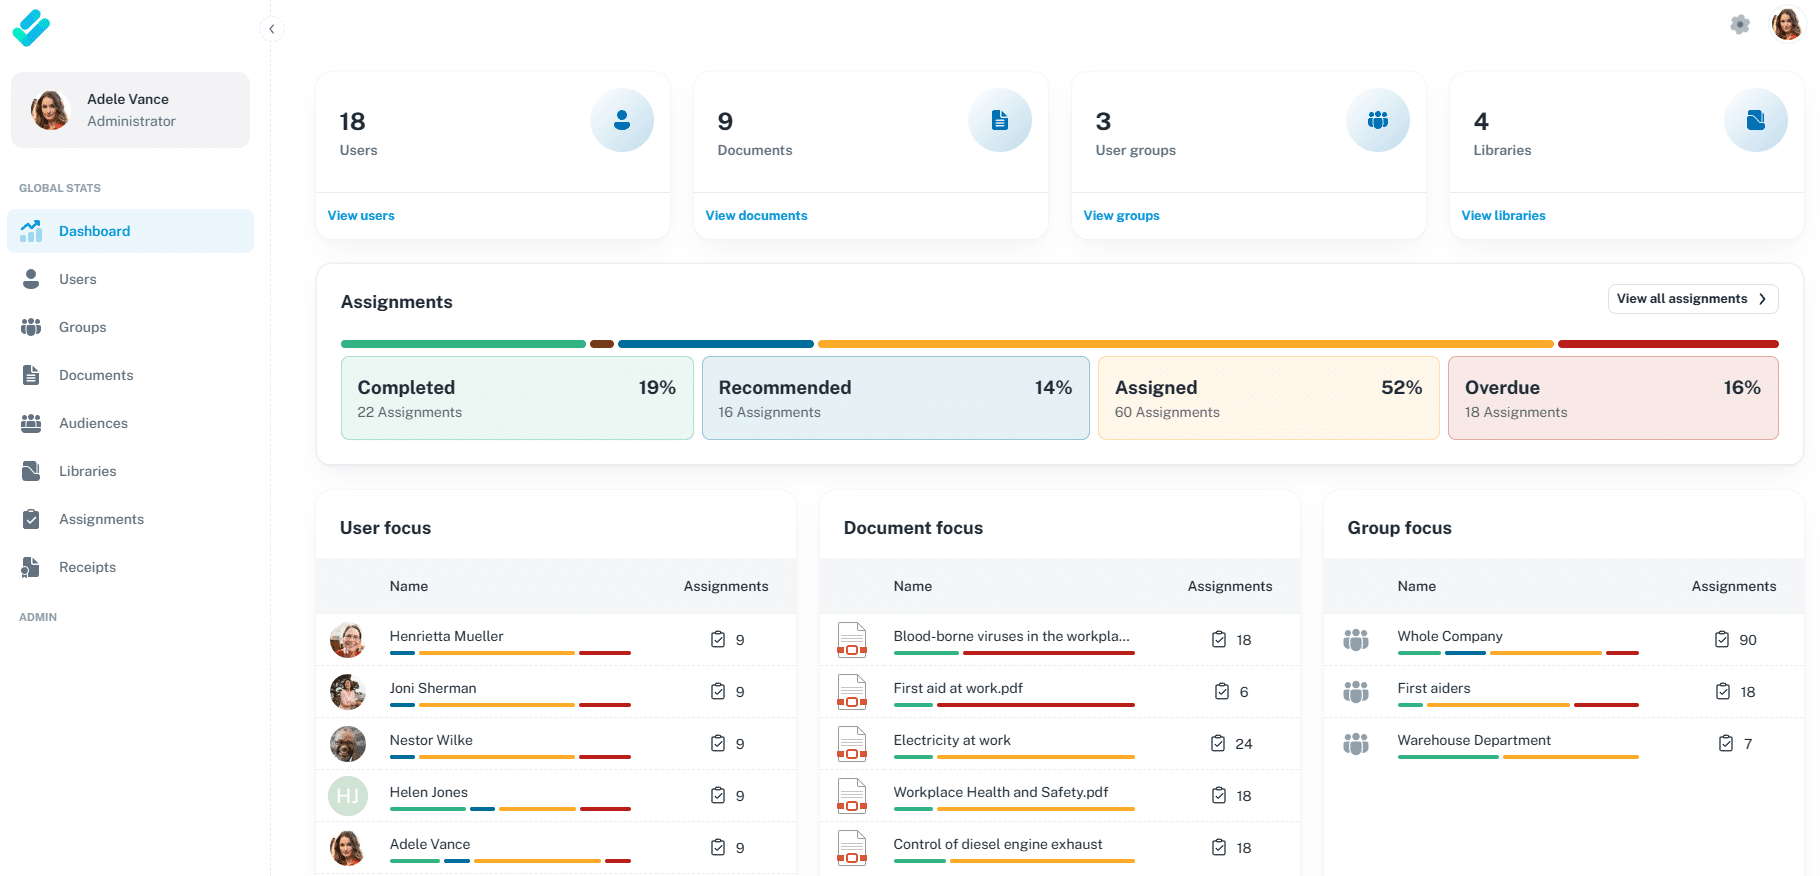This screenshot has width=1820, height=876.
Task: Click View all assignments button
Action: [x=1692, y=299]
